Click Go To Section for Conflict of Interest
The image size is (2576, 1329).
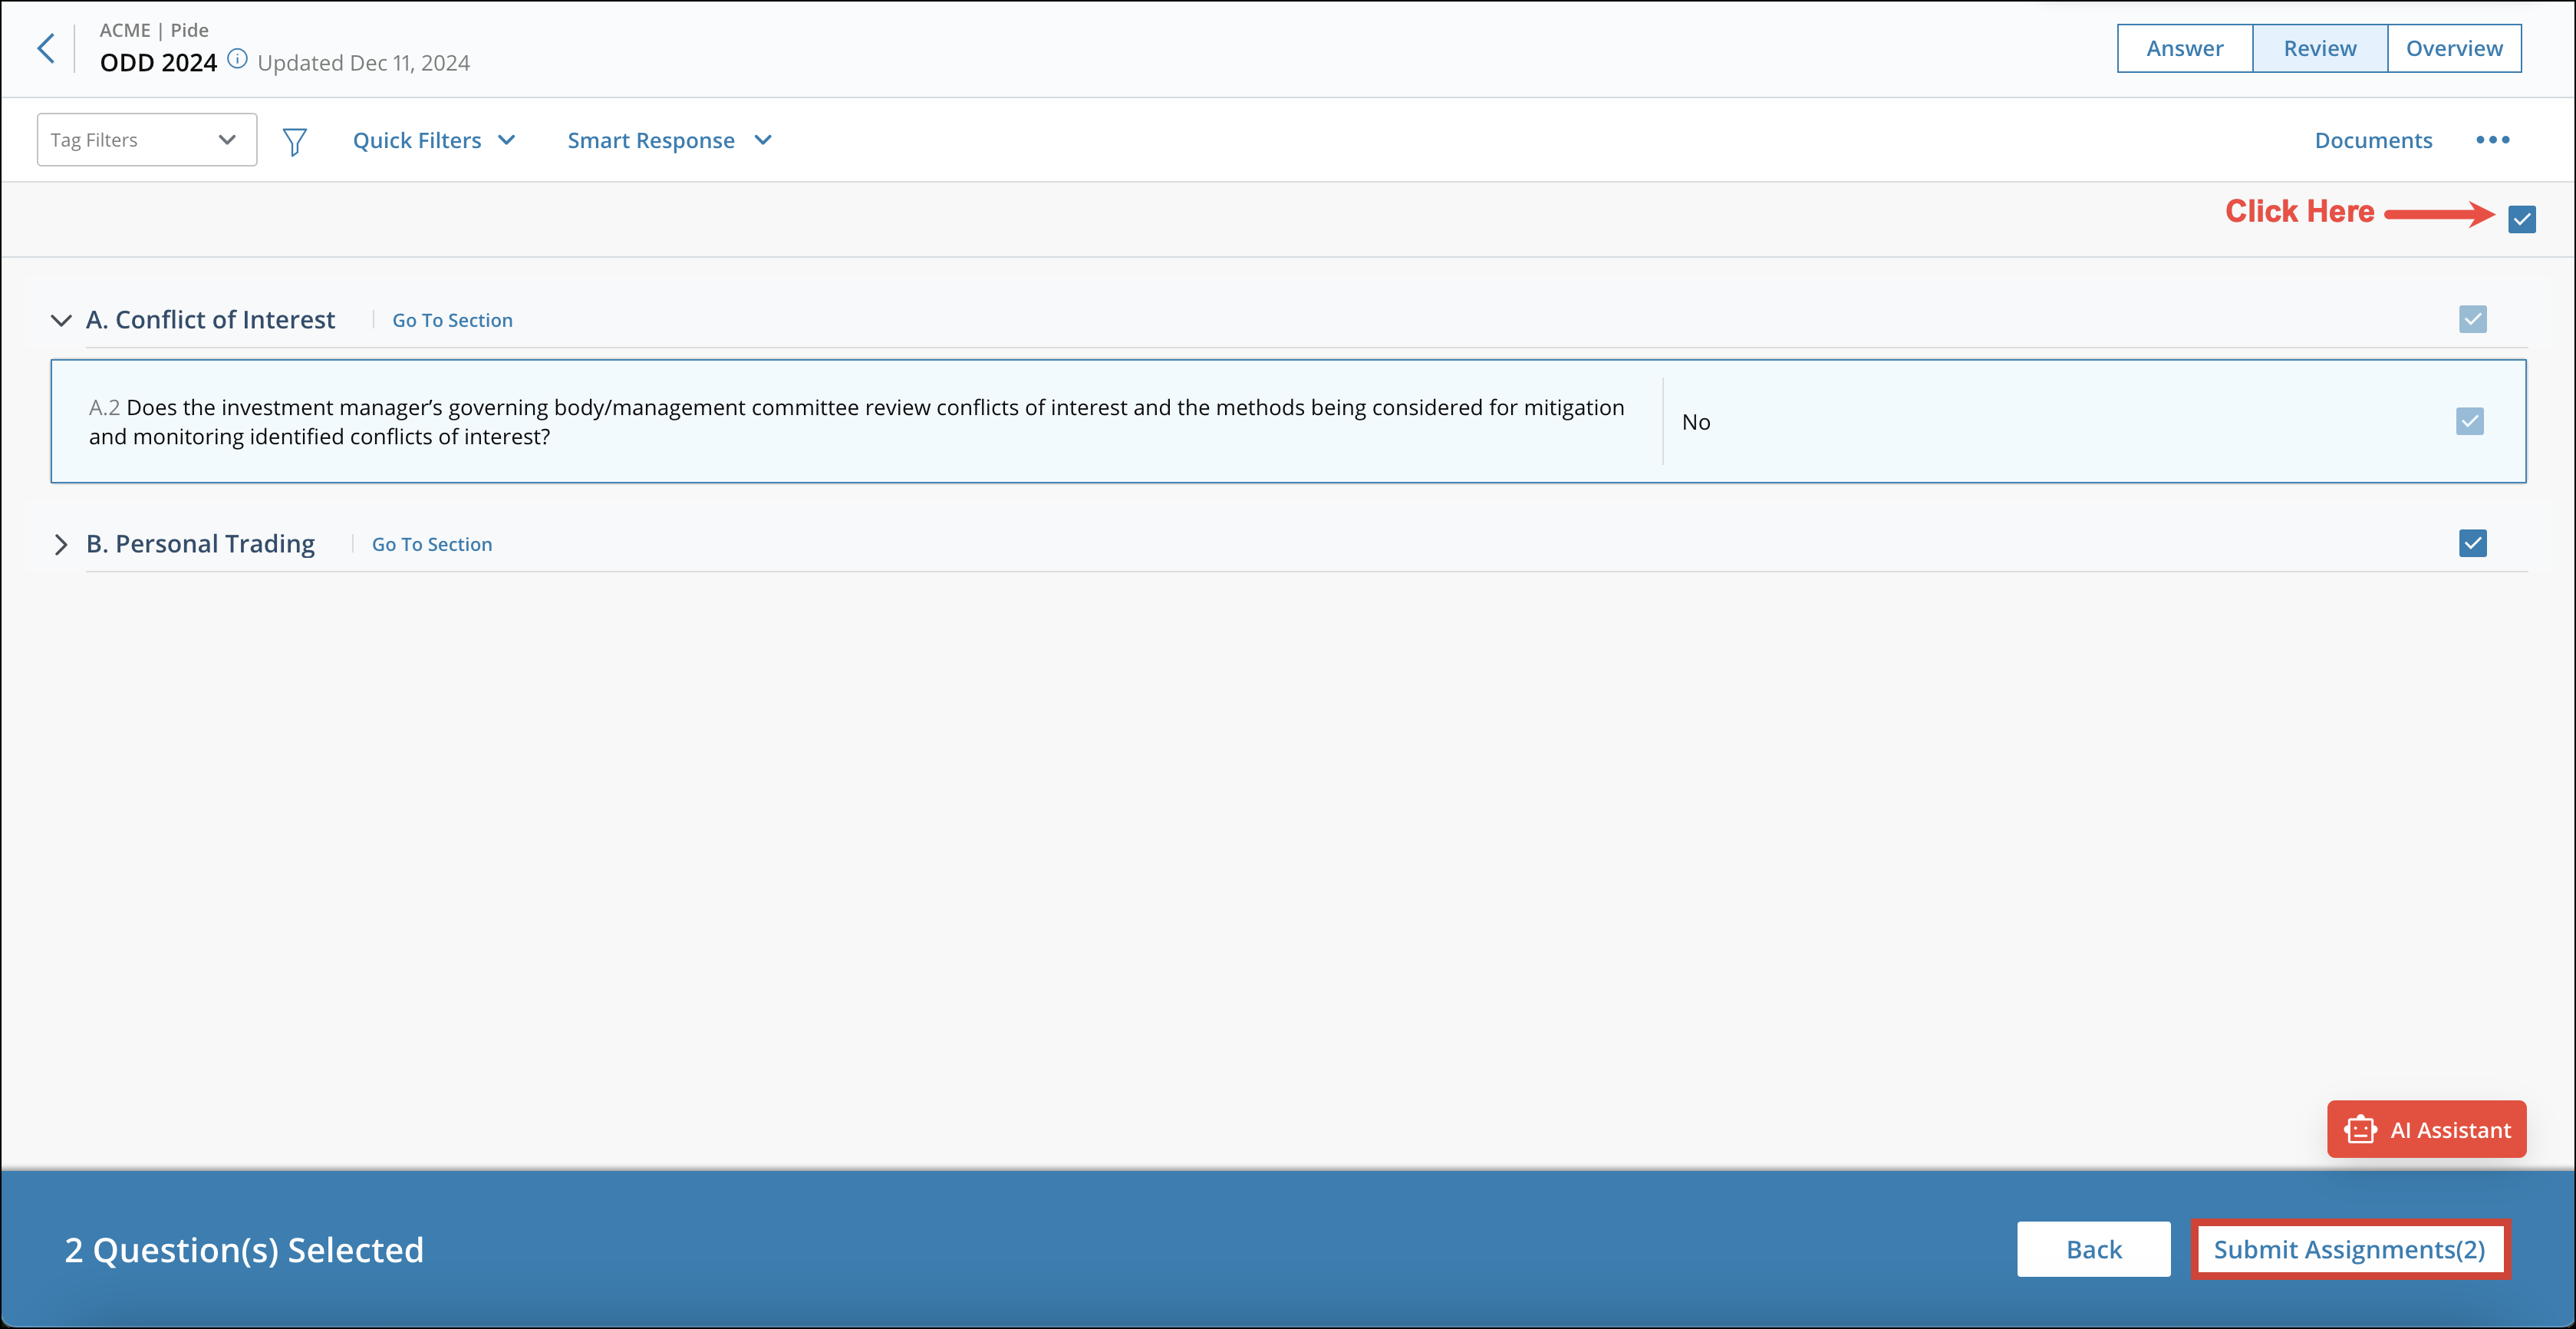click(x=452, y=320)
